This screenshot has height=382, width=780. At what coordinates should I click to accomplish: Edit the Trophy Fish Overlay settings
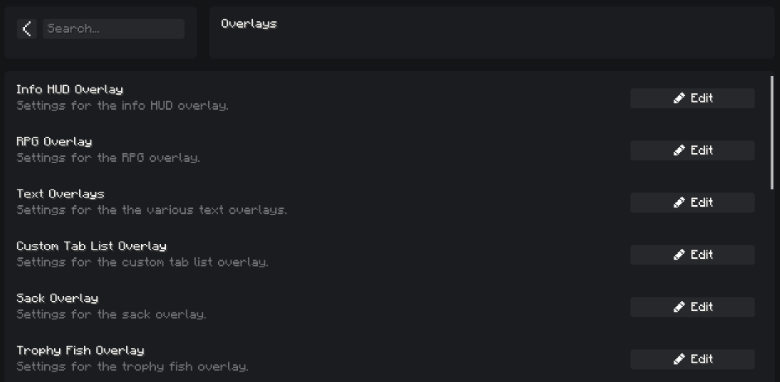point(692,359)
